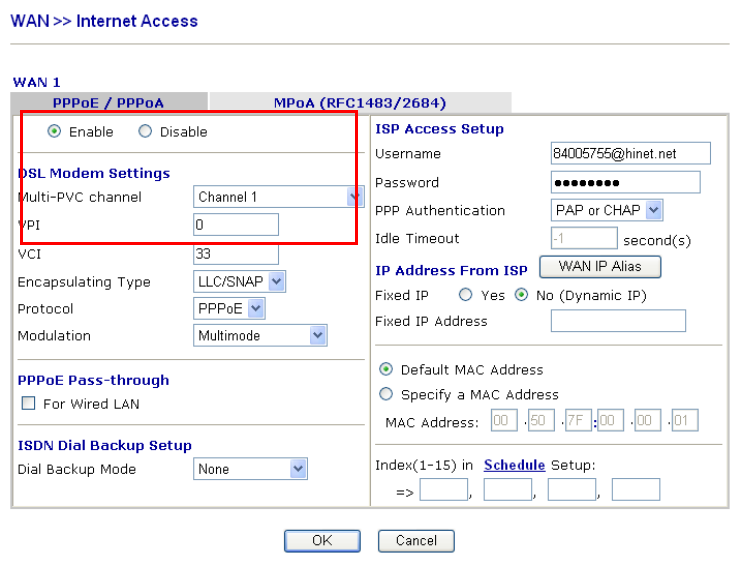Expand the Encapsulating Type dropdown

240,282
